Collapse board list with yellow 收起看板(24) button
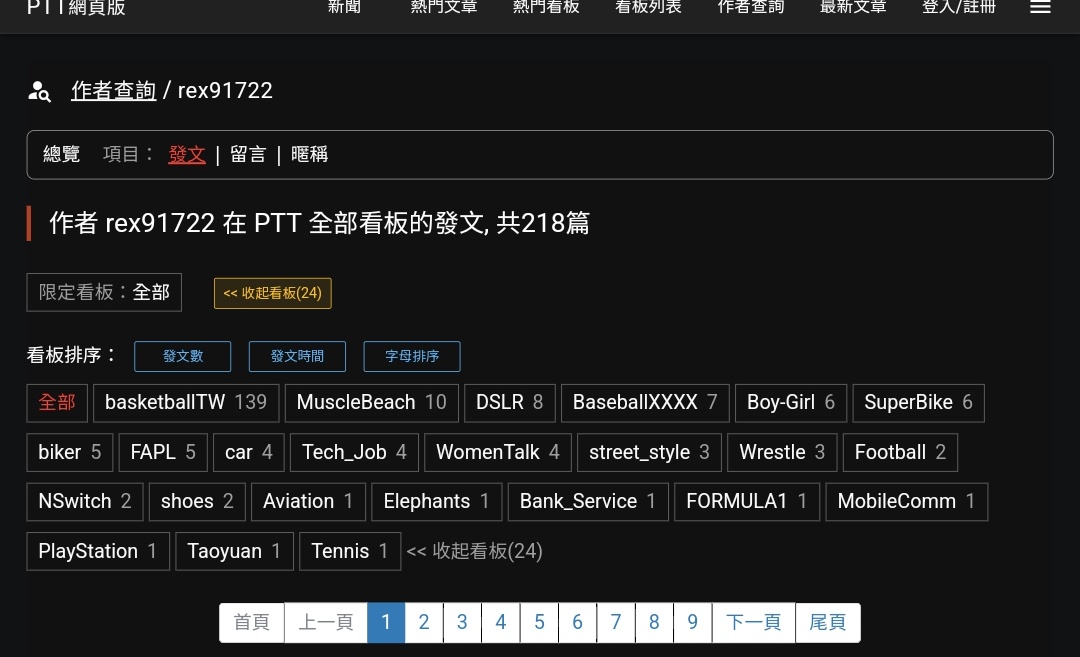This screenshot has width=1080, height=657. pos(273,293)
